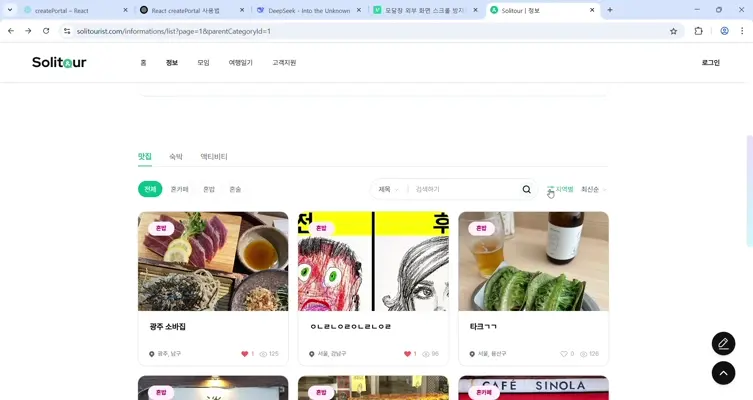Expand the 최신순 sort dropdown

(x=594, y=189)
